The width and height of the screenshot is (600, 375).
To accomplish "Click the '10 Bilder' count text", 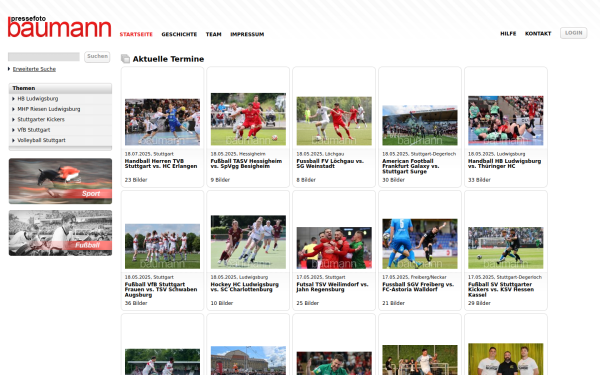I will (222, 303).
